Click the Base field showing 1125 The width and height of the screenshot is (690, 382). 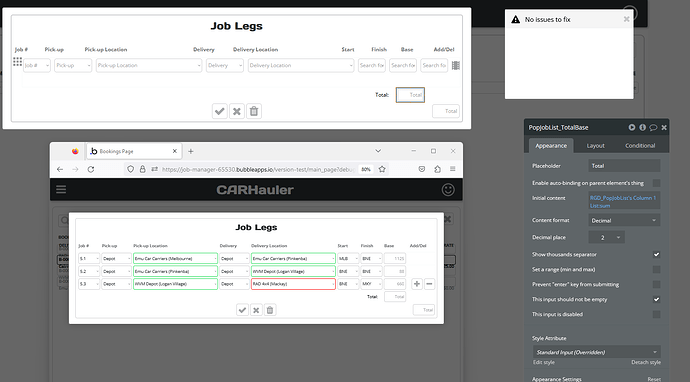(395, 258)
